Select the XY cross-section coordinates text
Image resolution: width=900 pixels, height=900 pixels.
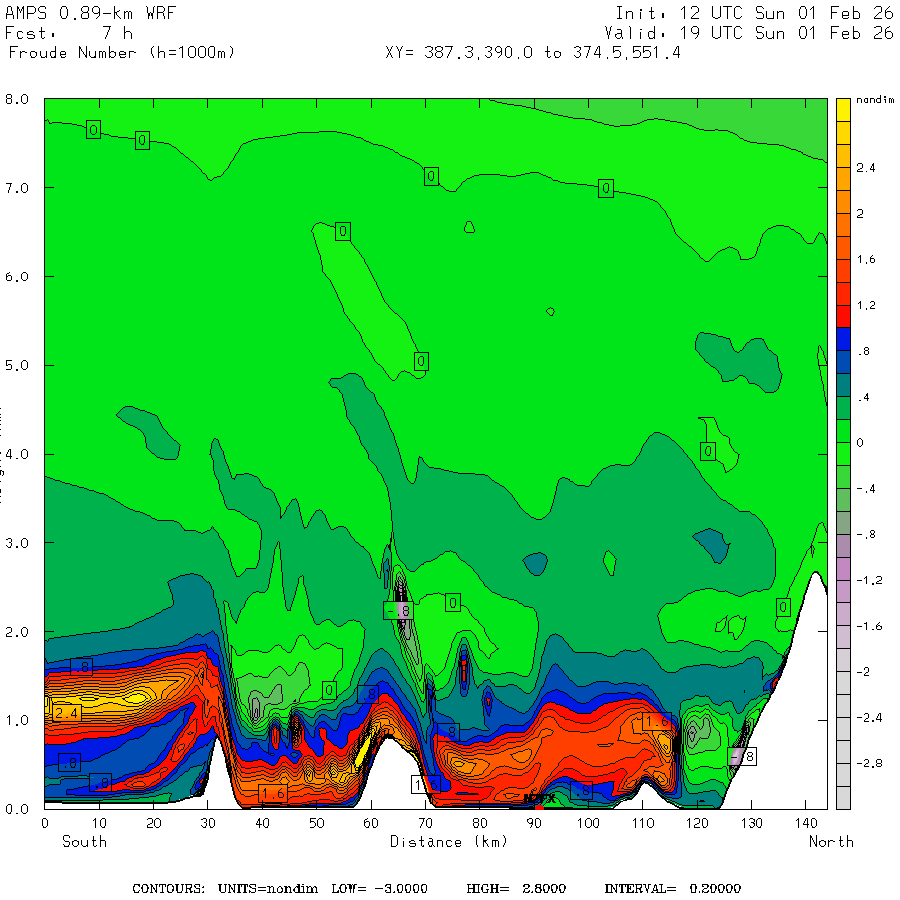click(533, 53)
